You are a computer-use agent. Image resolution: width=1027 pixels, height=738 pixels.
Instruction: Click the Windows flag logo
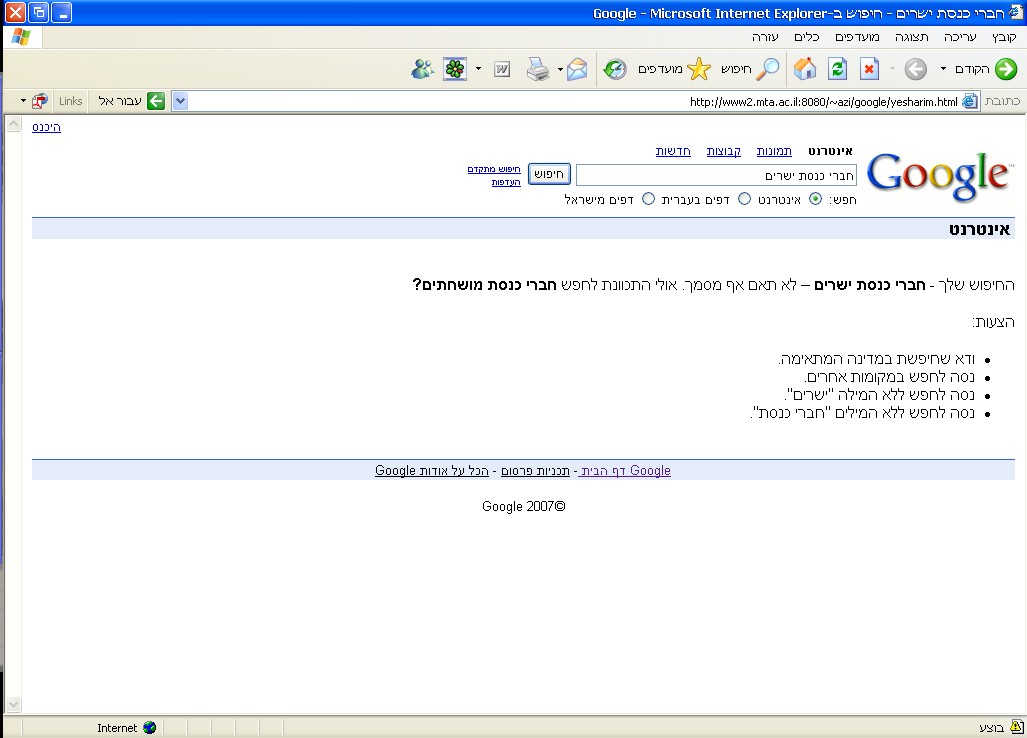point(21,37)
